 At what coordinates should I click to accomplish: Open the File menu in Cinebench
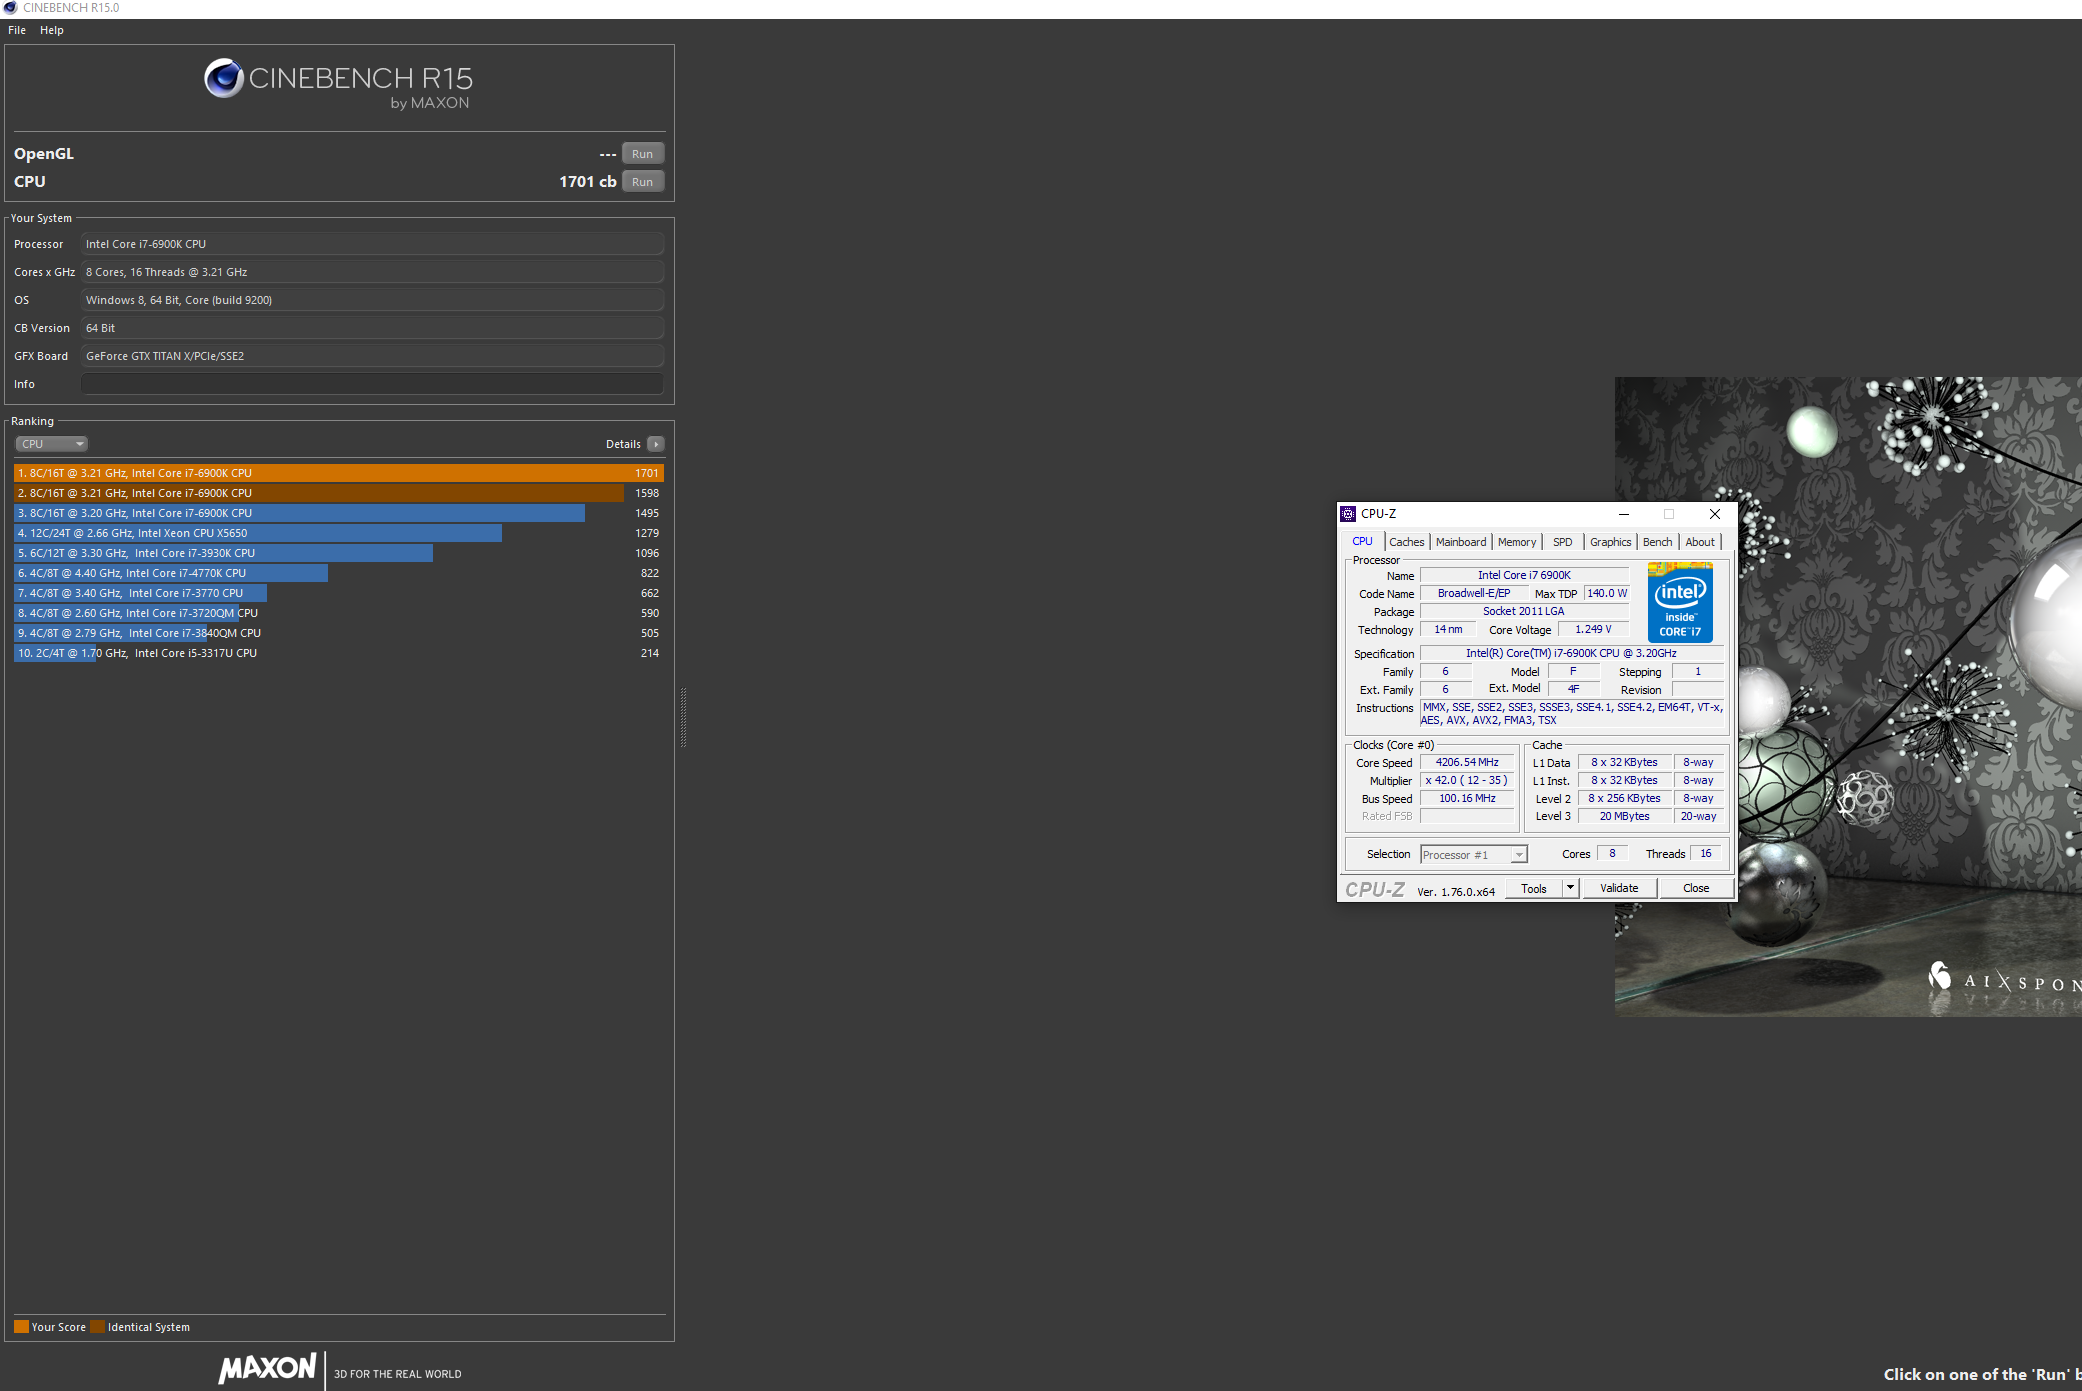coord(17,30)
